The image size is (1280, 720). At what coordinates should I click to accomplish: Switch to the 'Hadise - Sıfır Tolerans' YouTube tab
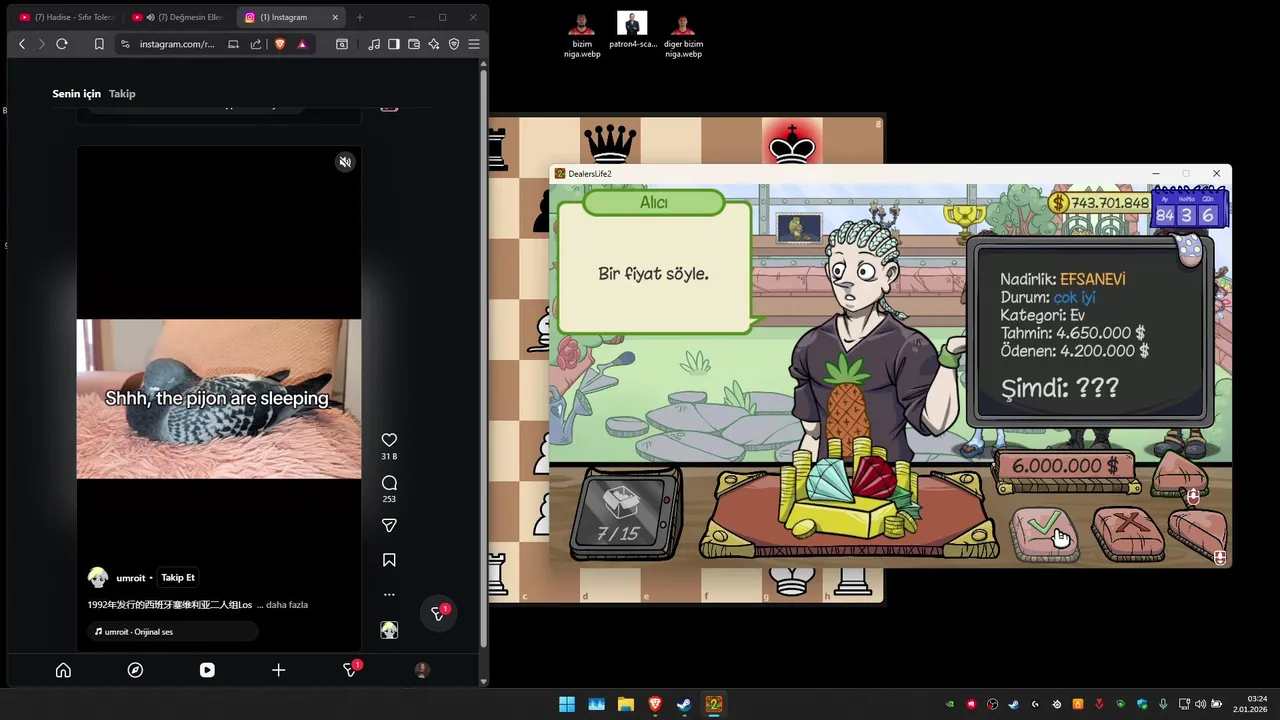click(66, 17)
